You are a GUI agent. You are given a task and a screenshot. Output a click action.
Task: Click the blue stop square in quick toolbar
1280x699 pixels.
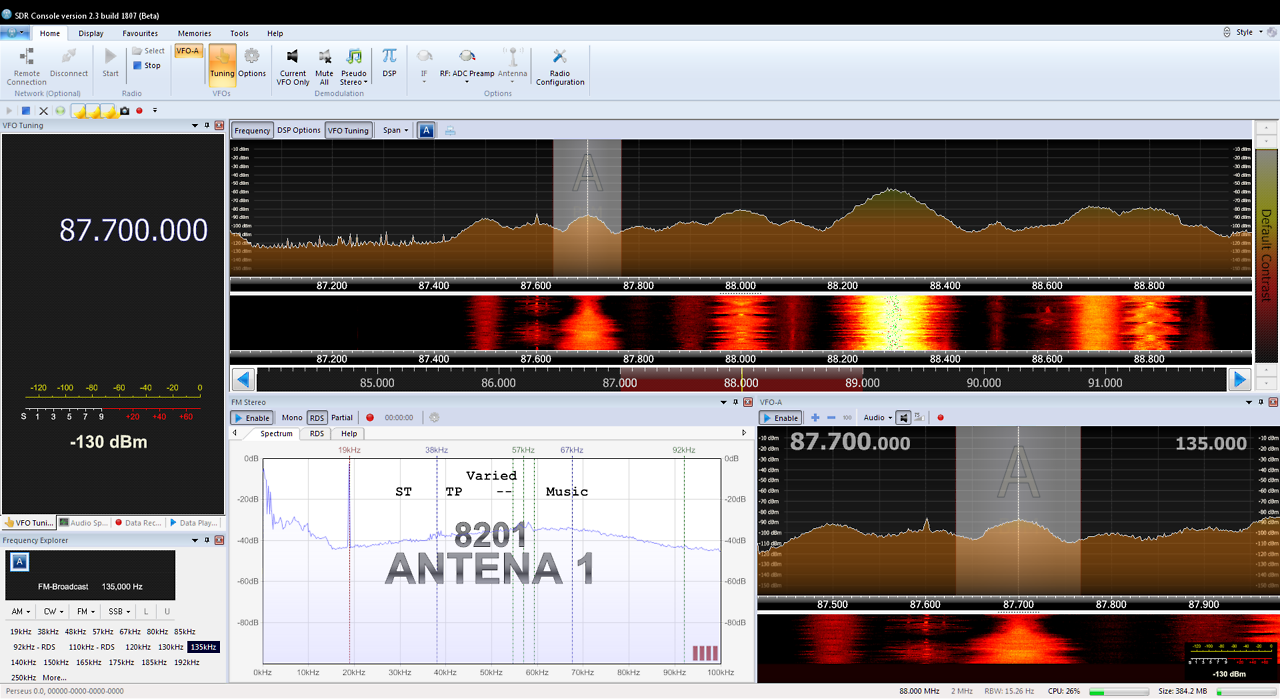26,110
